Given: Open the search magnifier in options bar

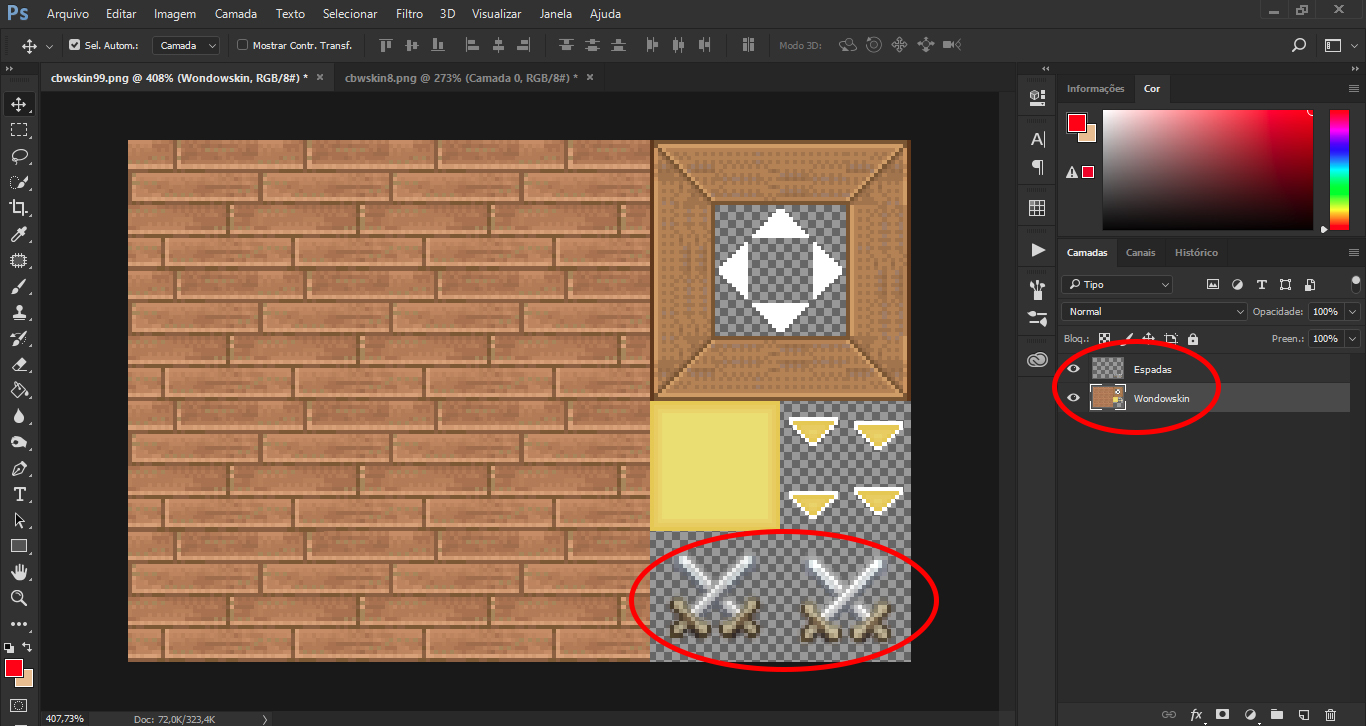Looking at the screenshot, I should pyautogui.click(x=1299, y=45).
